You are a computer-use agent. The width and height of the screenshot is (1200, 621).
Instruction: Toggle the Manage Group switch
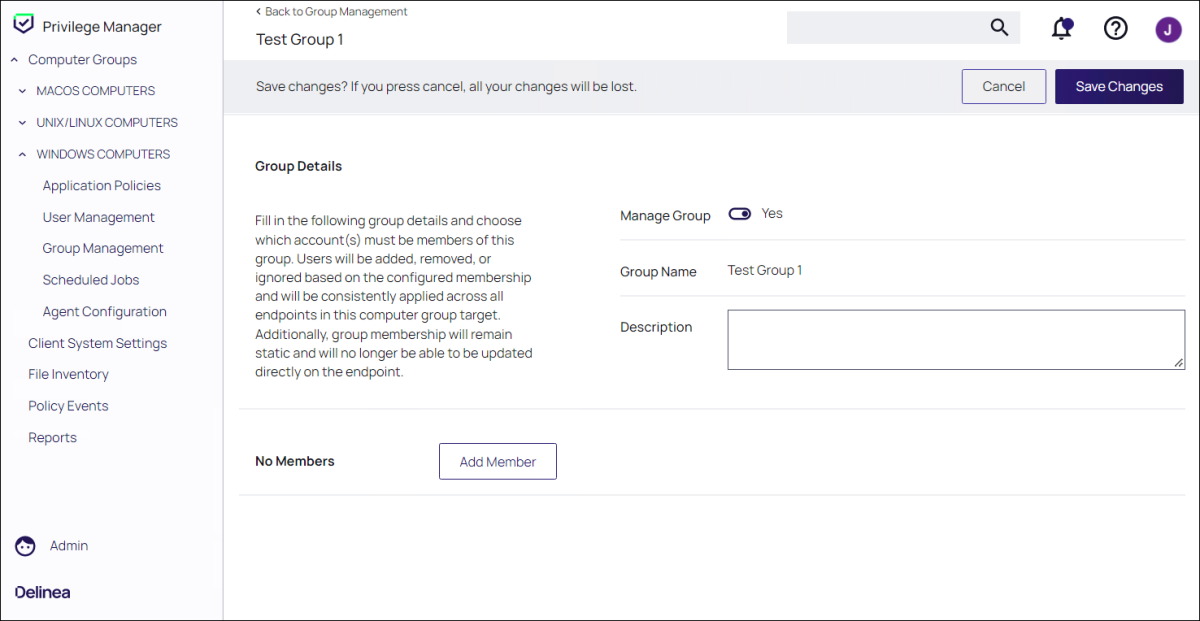tap(740, 214)
